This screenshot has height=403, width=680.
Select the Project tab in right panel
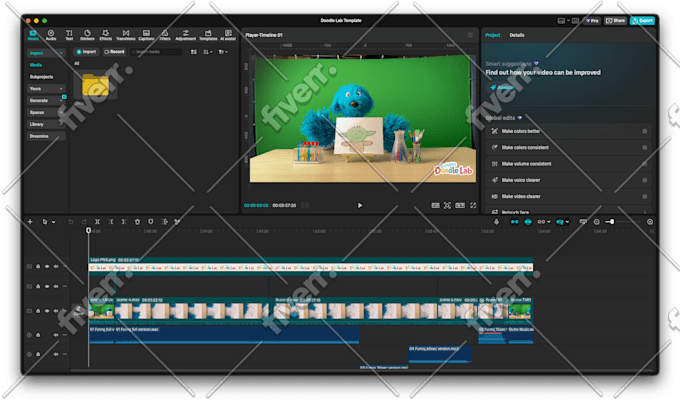(x=493, y=35)
